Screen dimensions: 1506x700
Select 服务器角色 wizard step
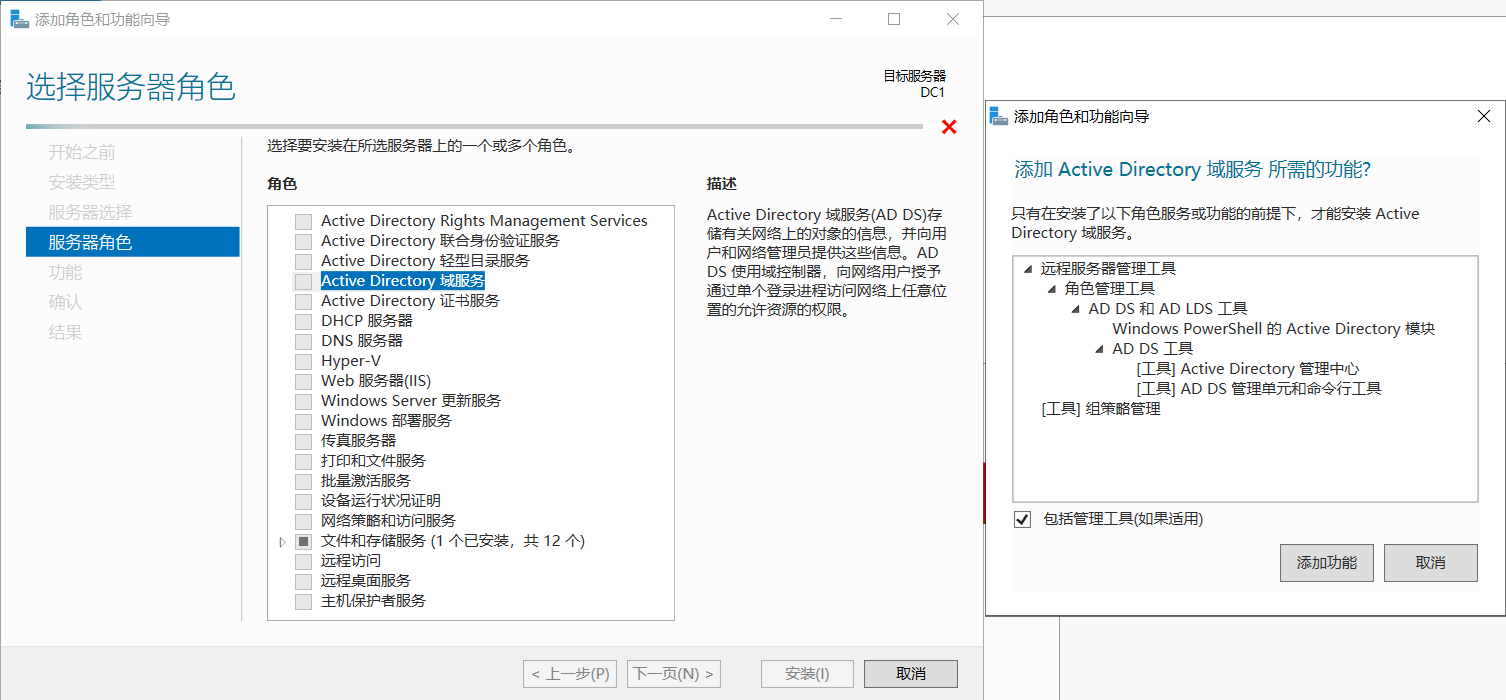tap(133, 242)
